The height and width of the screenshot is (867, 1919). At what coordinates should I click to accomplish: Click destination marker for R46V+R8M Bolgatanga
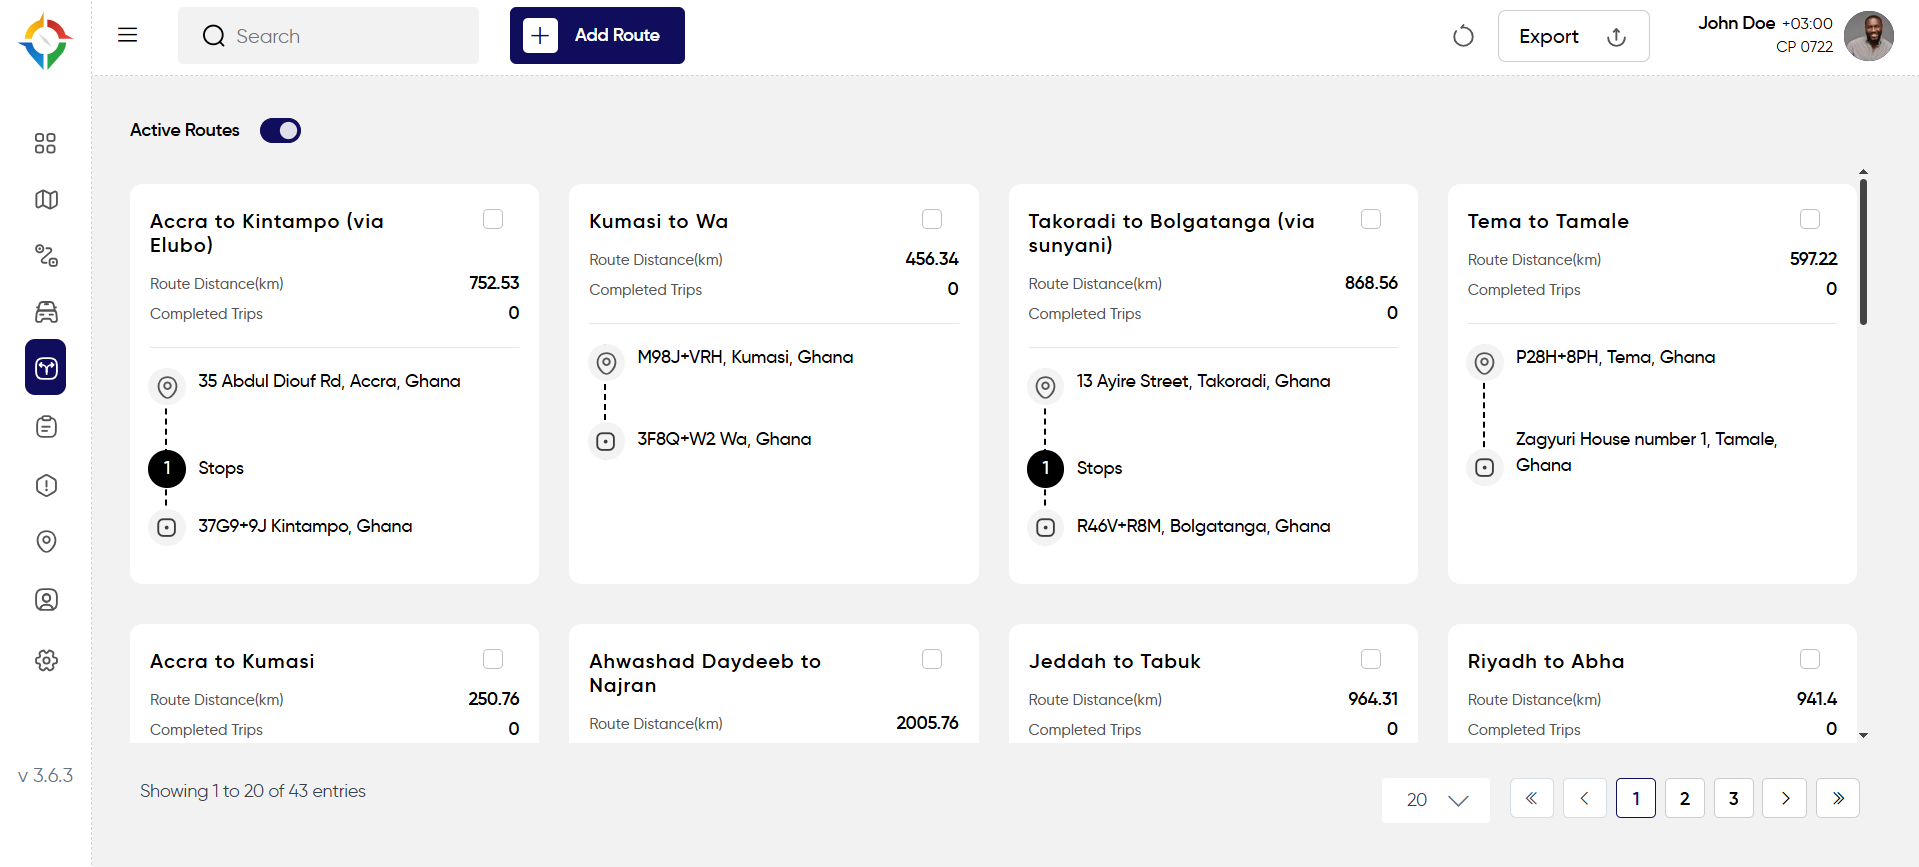coord(1045,527)
